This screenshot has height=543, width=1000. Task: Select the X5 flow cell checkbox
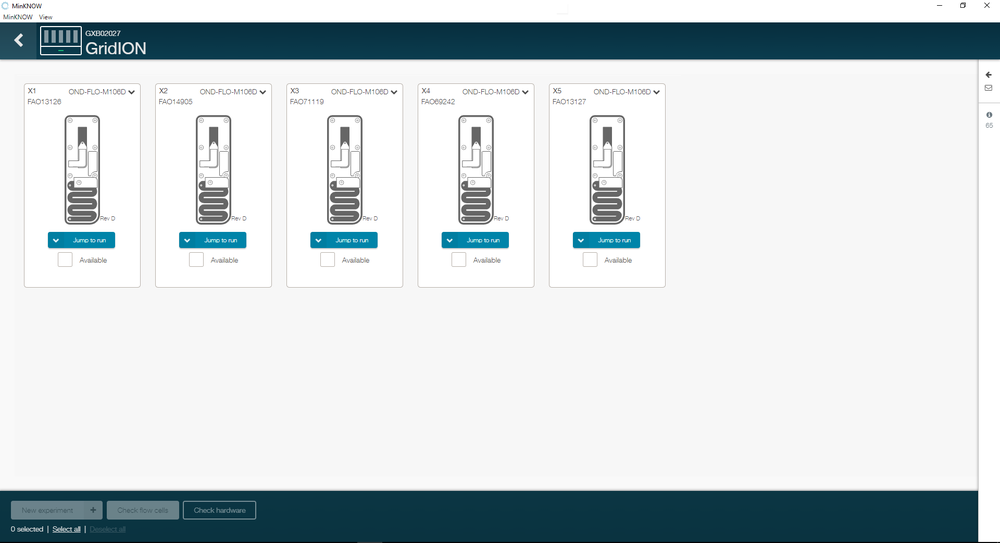(590, 260)
